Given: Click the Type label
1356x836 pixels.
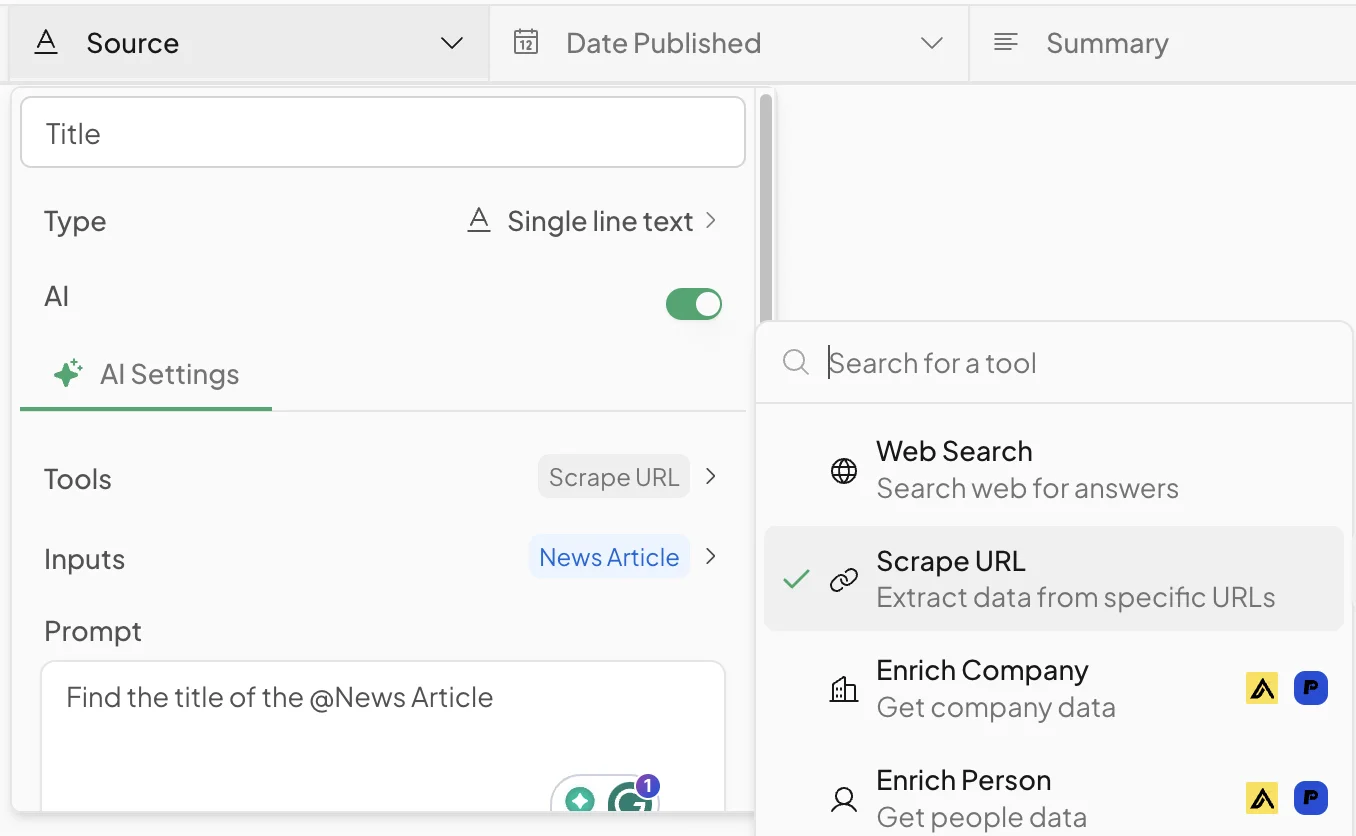Looking at the screenshot, I should click(x=75, y=221).
